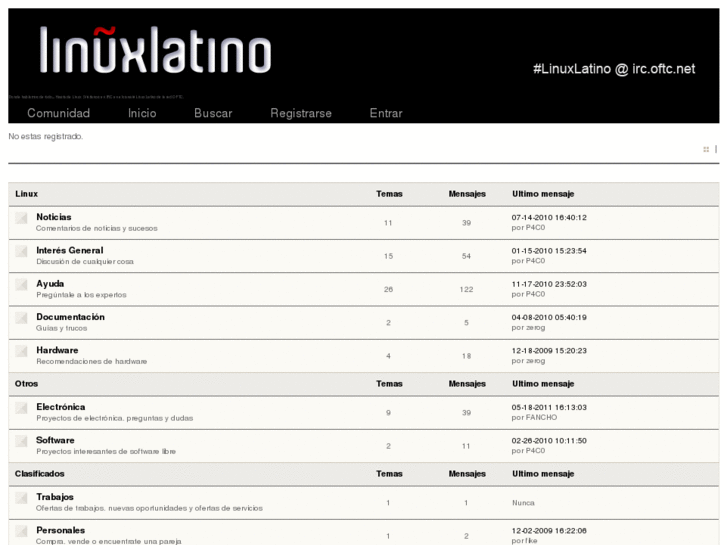The width and height of the screenshot is (727, 545).
Task: Click the Hardware forum status icon
Action: [21, 351]
